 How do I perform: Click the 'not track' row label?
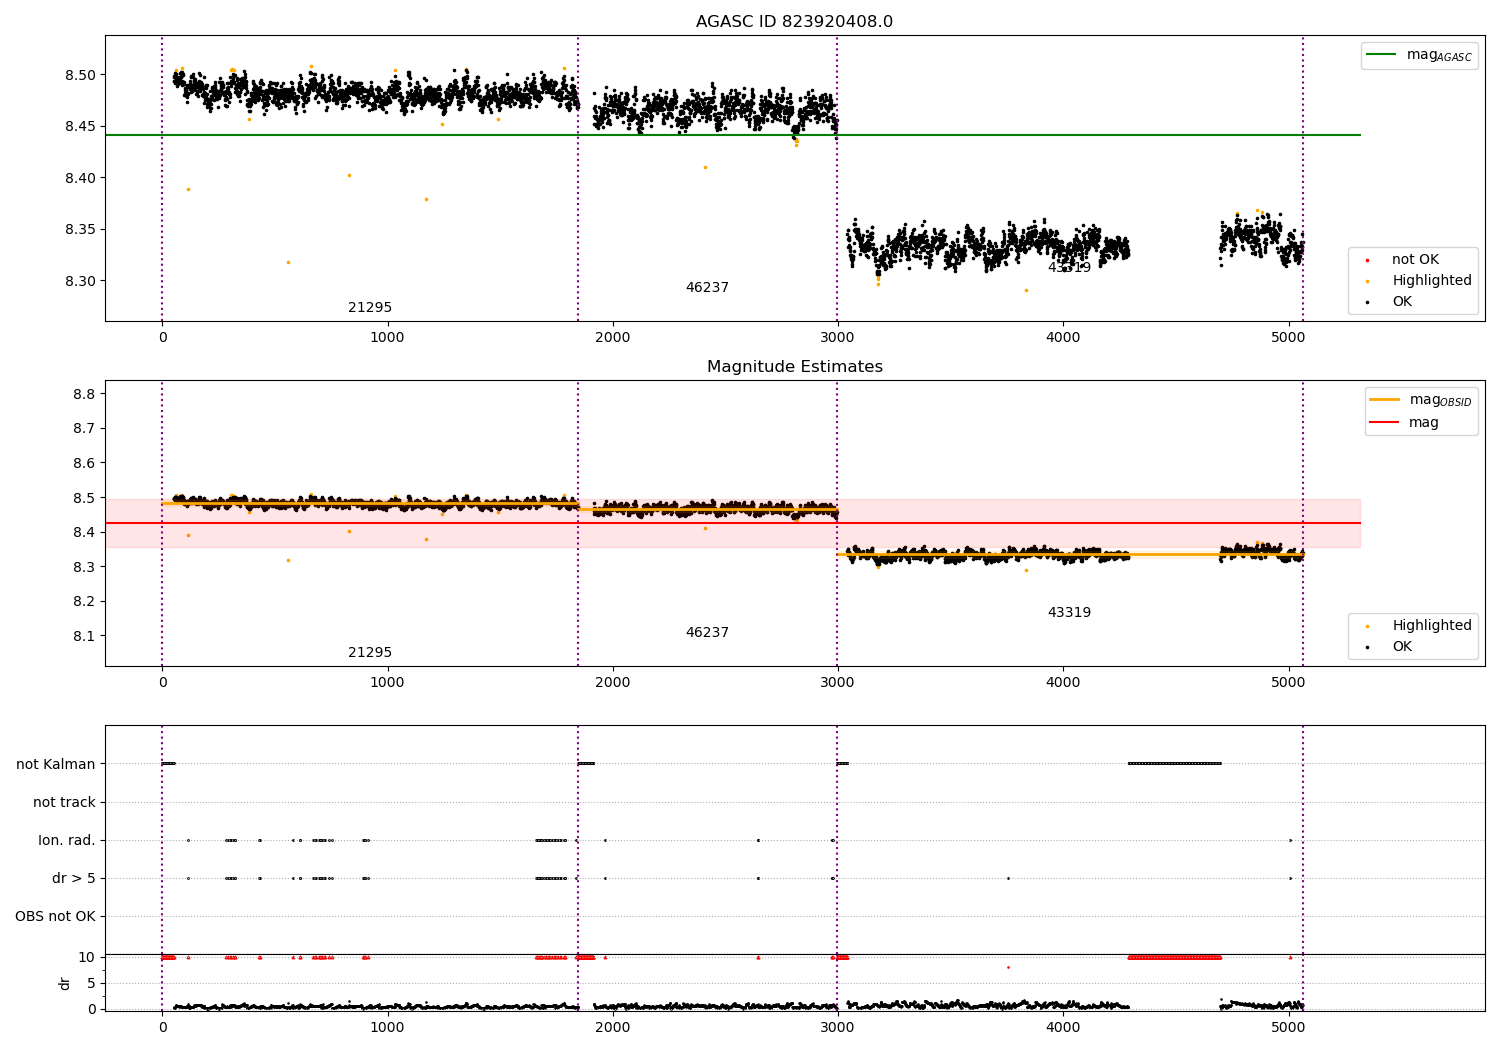tap(64, 803)
